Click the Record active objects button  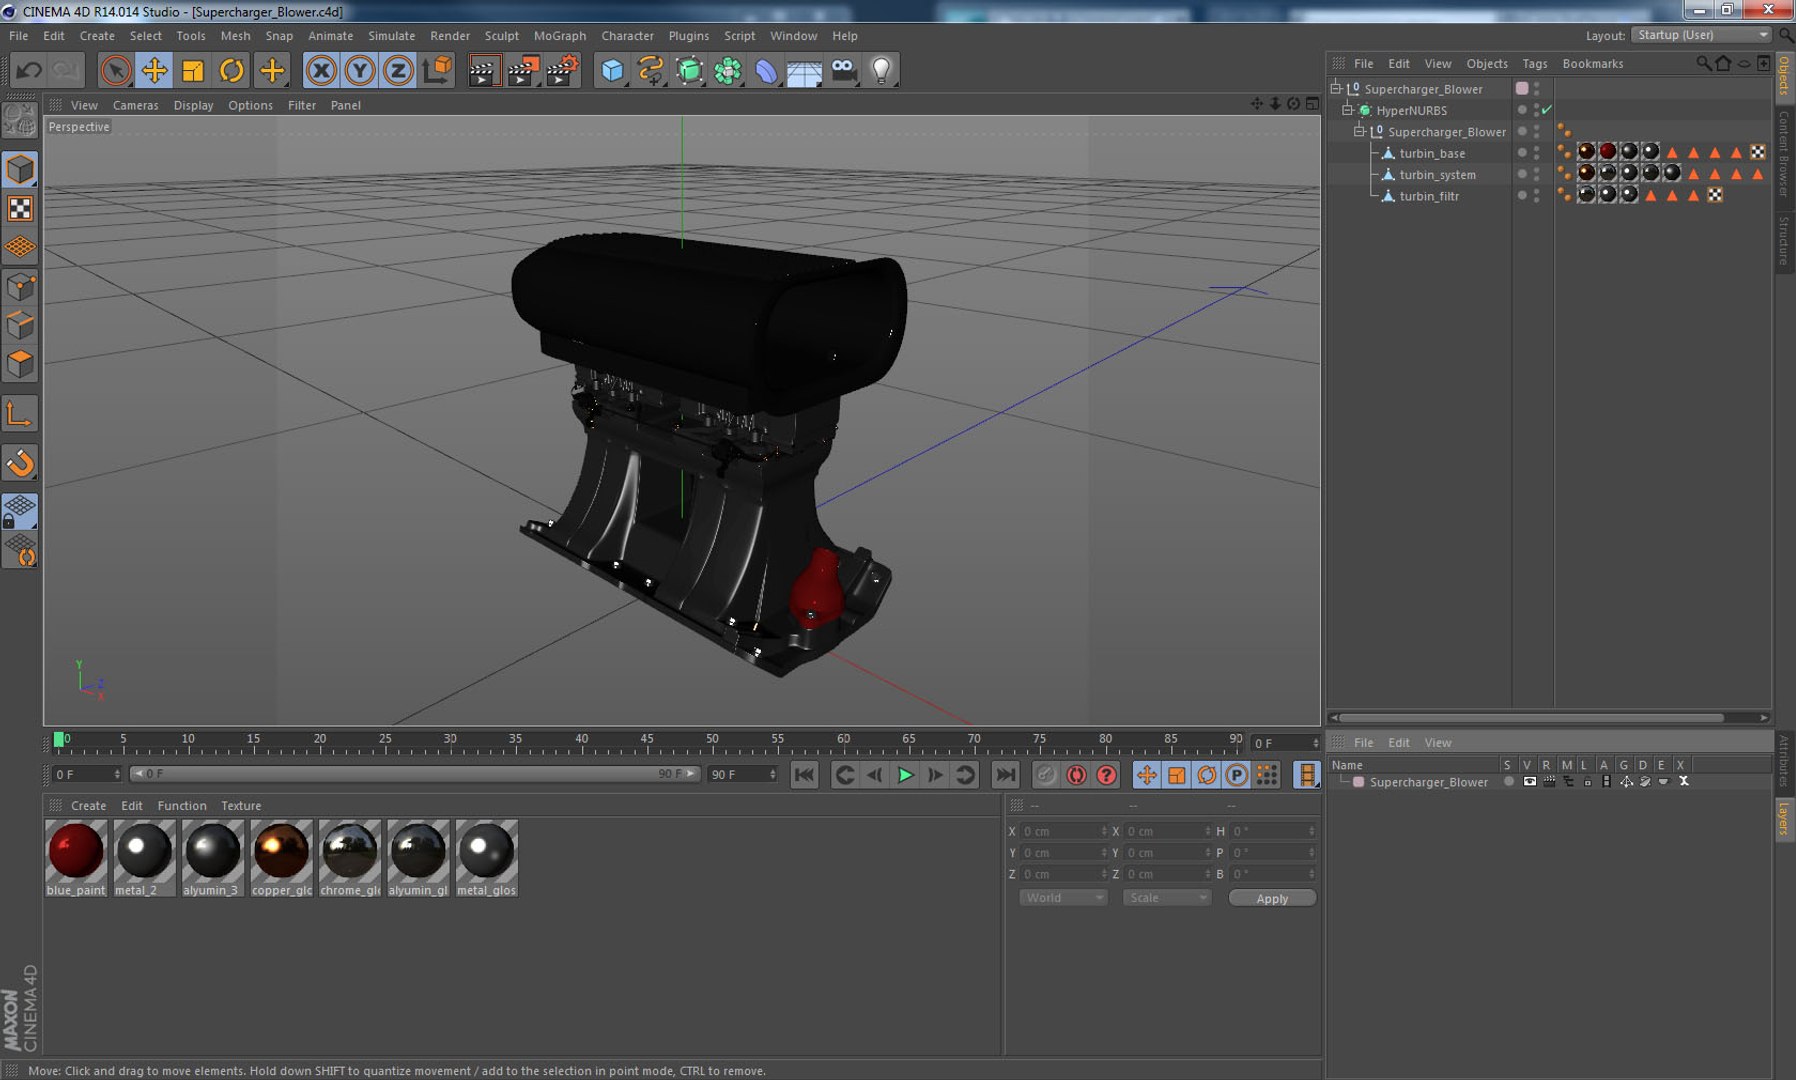1046,775
